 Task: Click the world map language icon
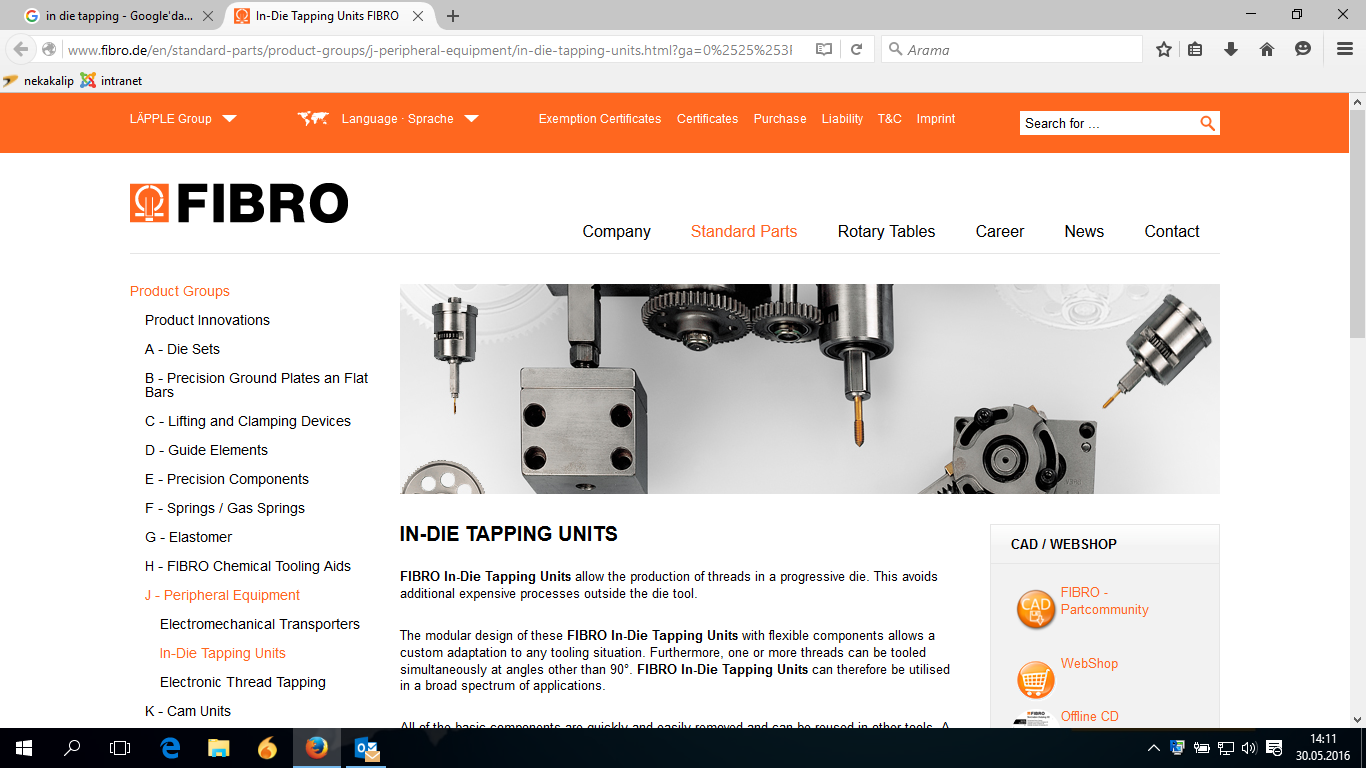tap(313, 118)
